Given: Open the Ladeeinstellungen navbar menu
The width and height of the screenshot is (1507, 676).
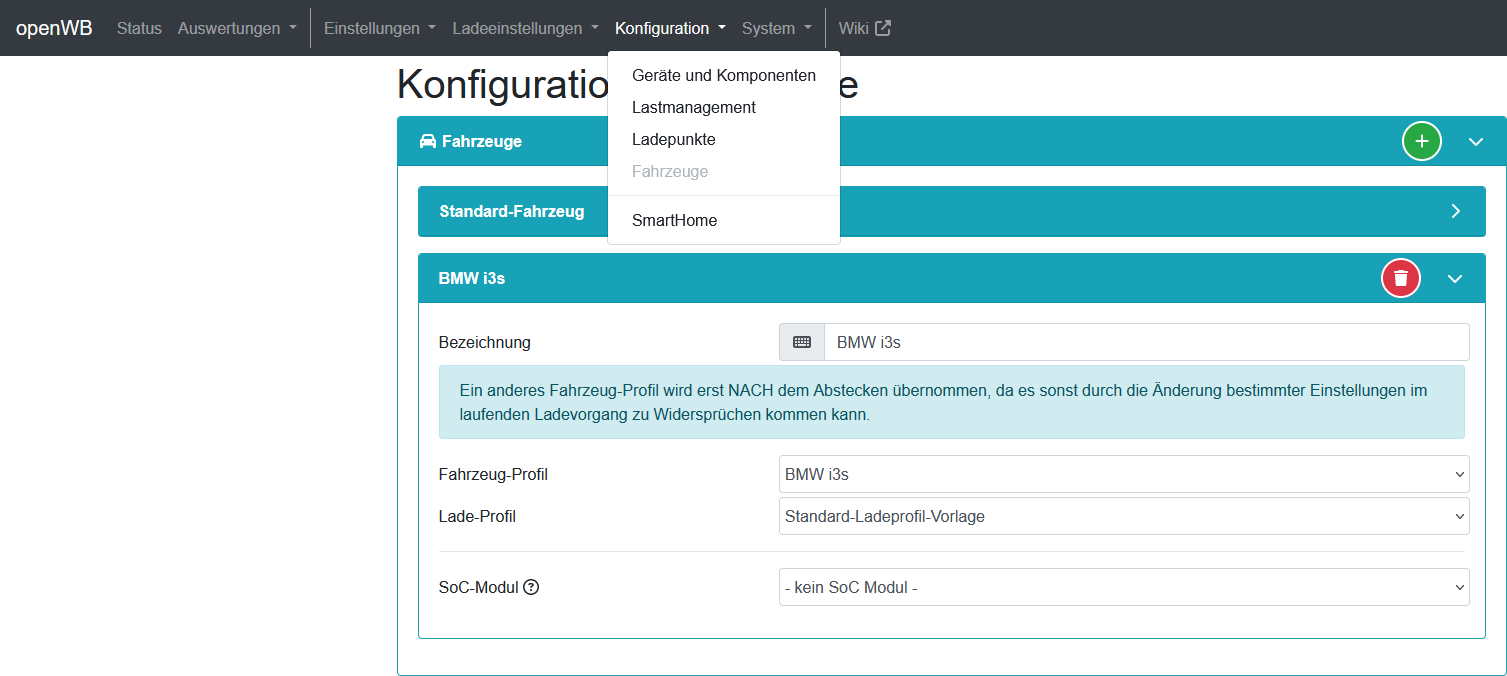Looking at the screenshot, I should point(525,28).
